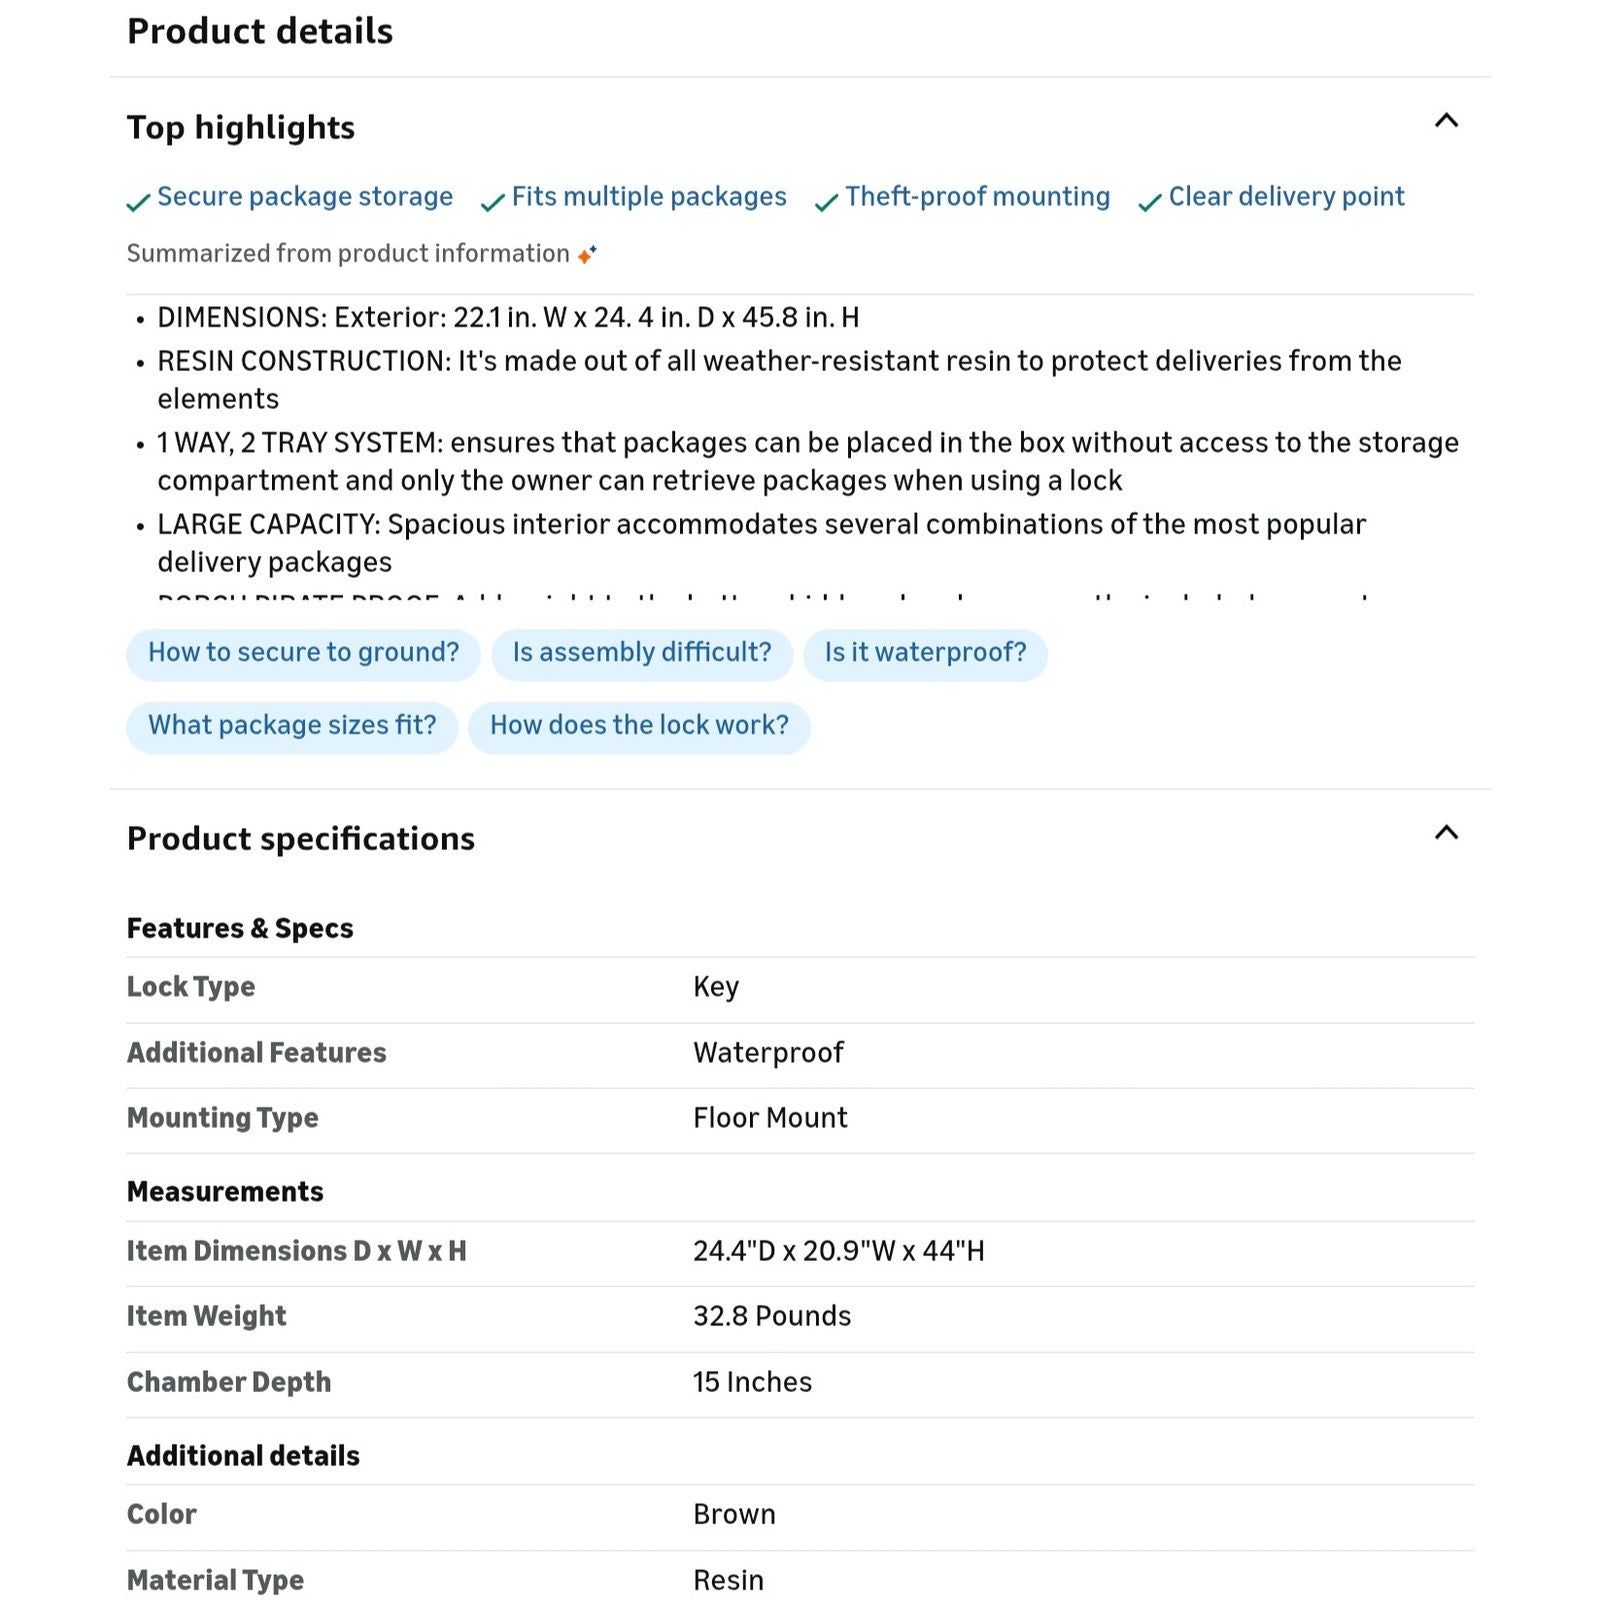1600x1600 pixels.
Task: Click the Secure package storage checkmark icon
Action: pyautogui.click(x=138, y=203)
